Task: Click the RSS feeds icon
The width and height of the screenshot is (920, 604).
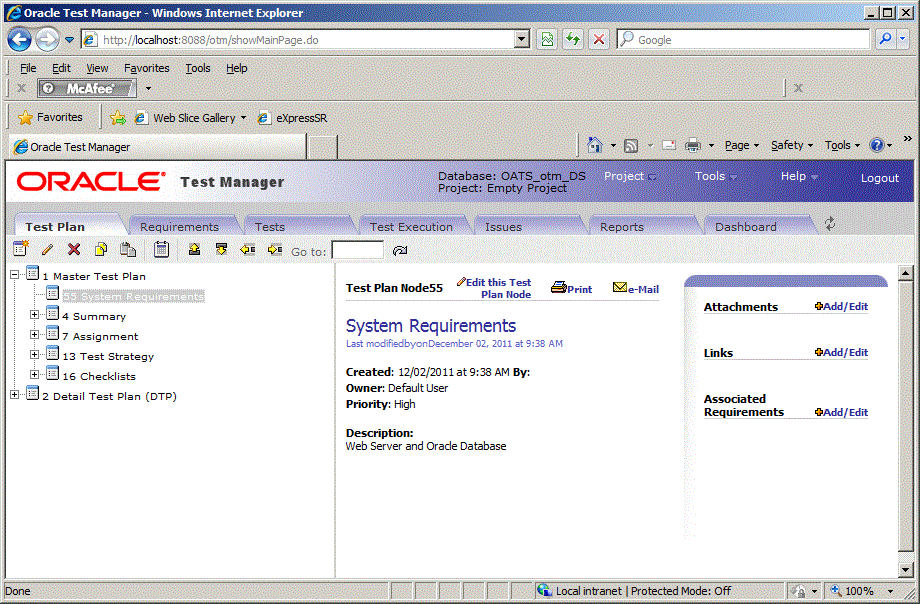Action: (x=631, y=146)
